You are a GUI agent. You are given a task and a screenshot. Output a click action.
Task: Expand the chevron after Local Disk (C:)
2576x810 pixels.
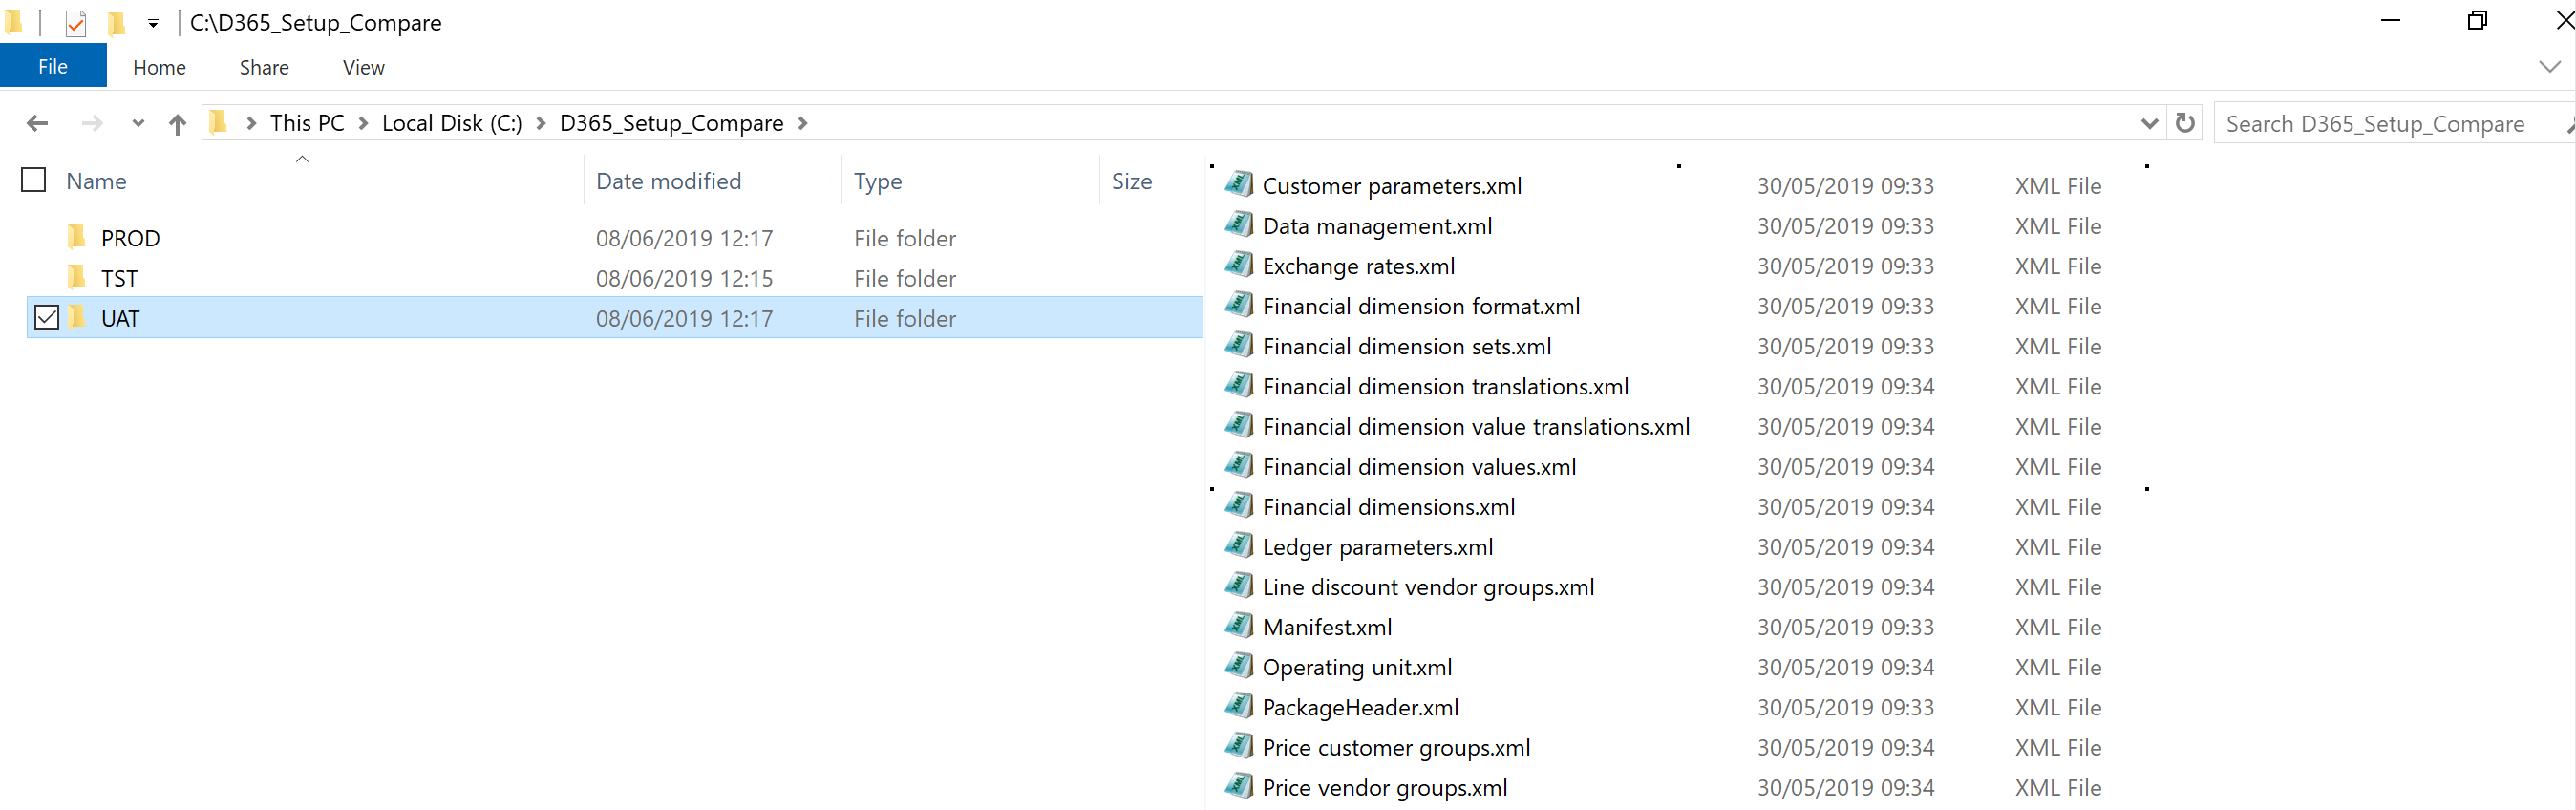pyautogui.click(x=541, y=123)
